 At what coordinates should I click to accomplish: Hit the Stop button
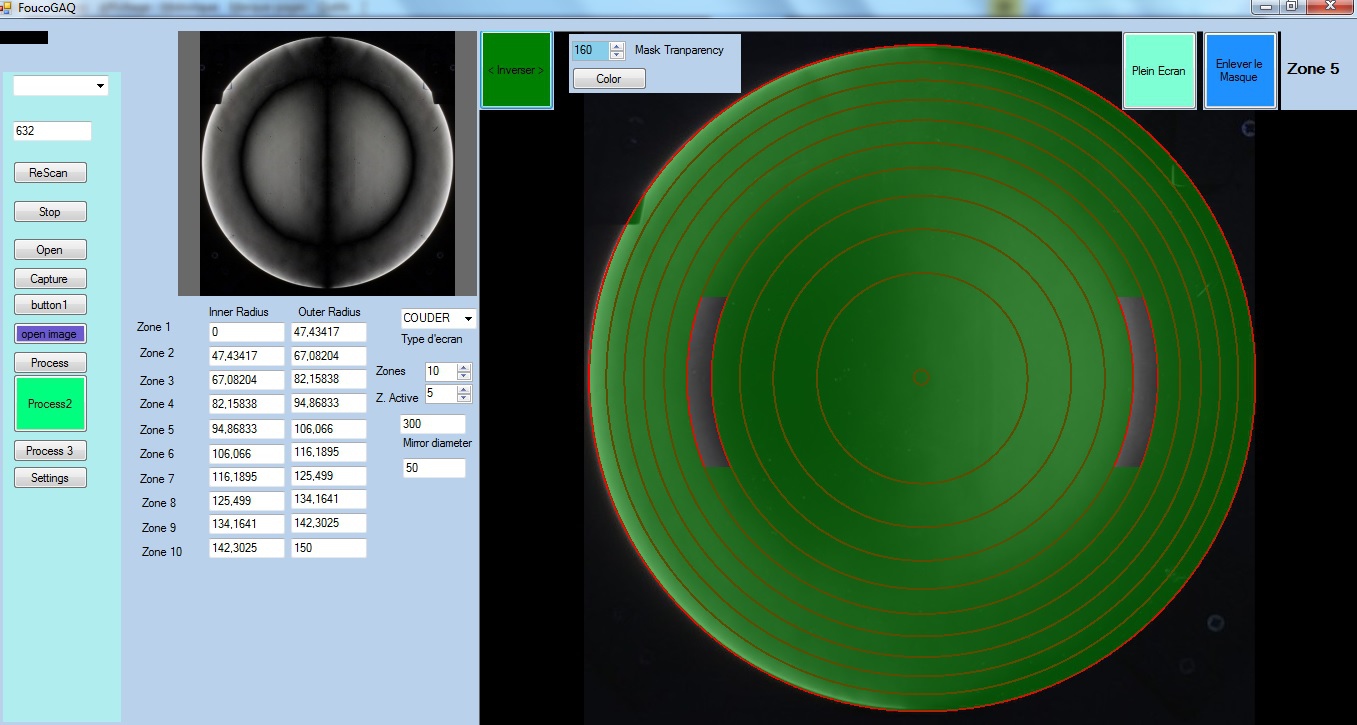tap(50, 212)
